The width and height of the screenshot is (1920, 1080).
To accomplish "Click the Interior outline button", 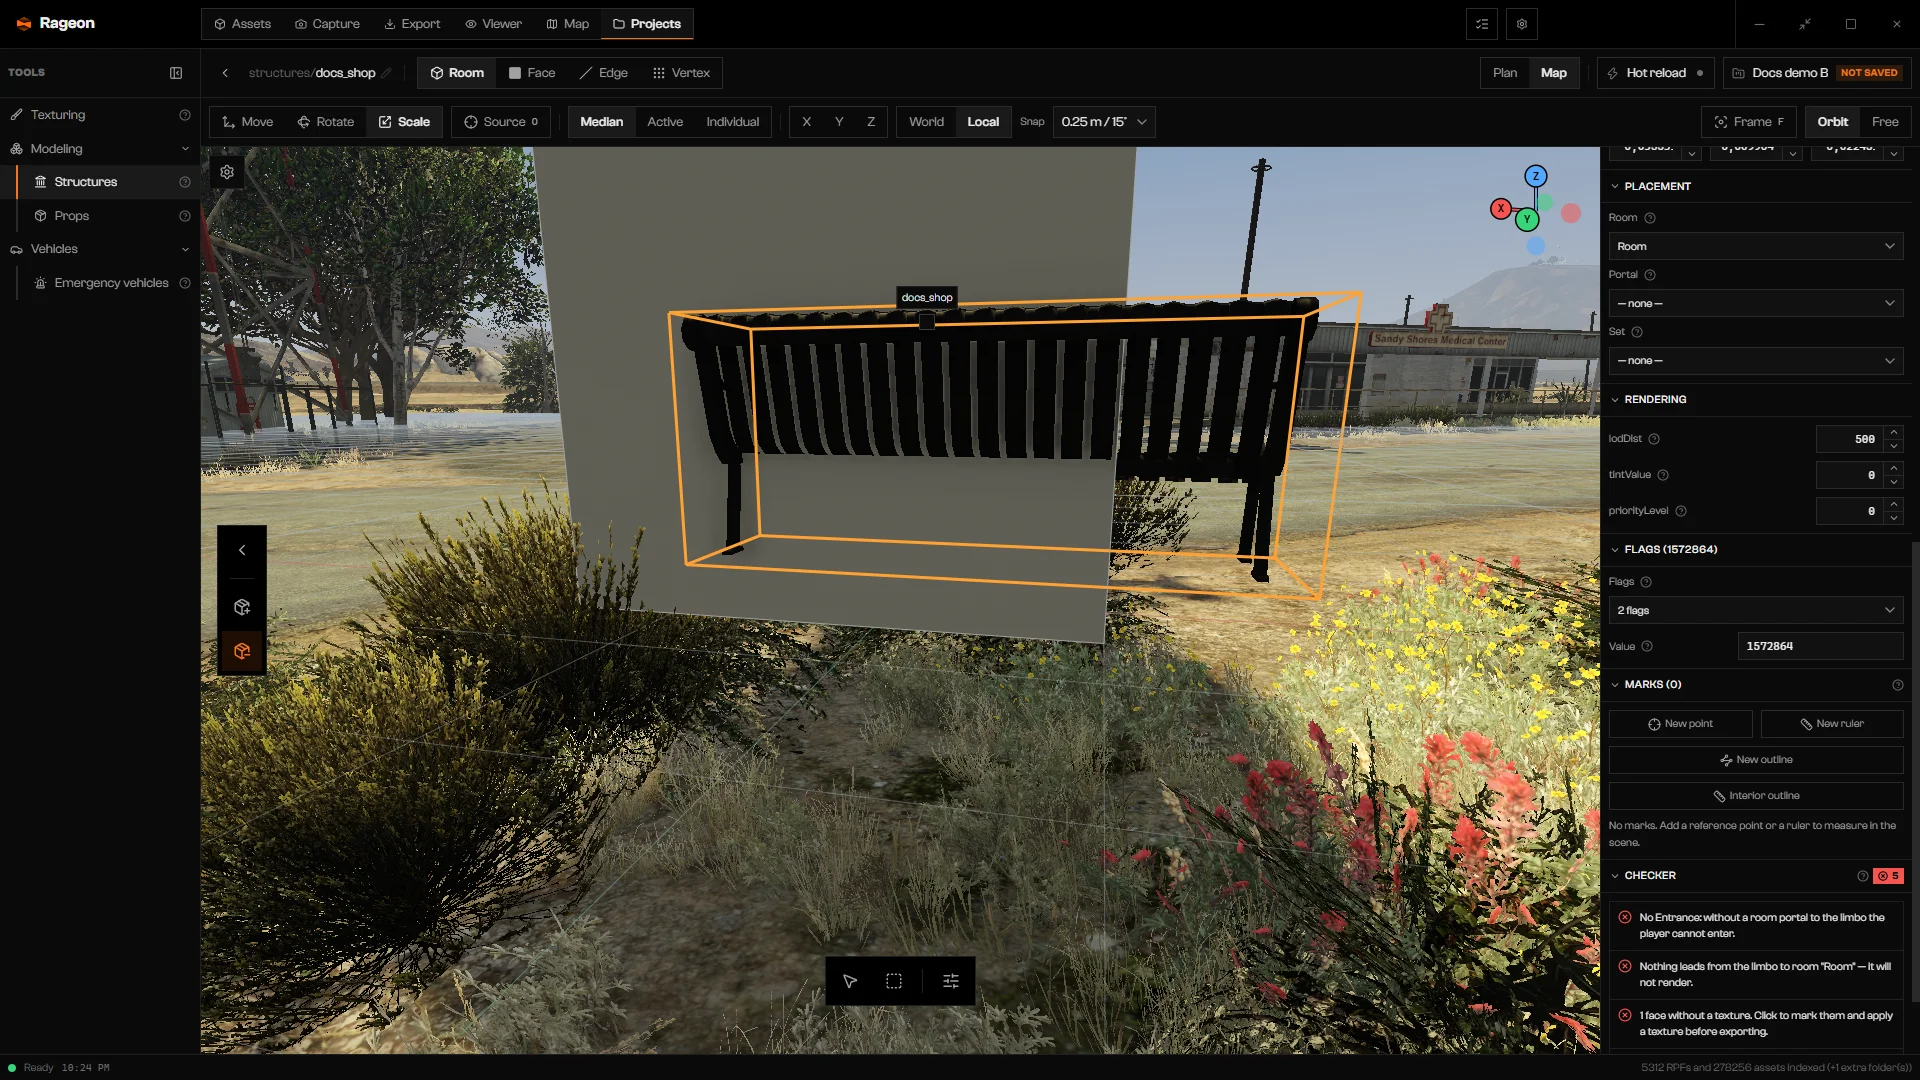I will 1756,796.
